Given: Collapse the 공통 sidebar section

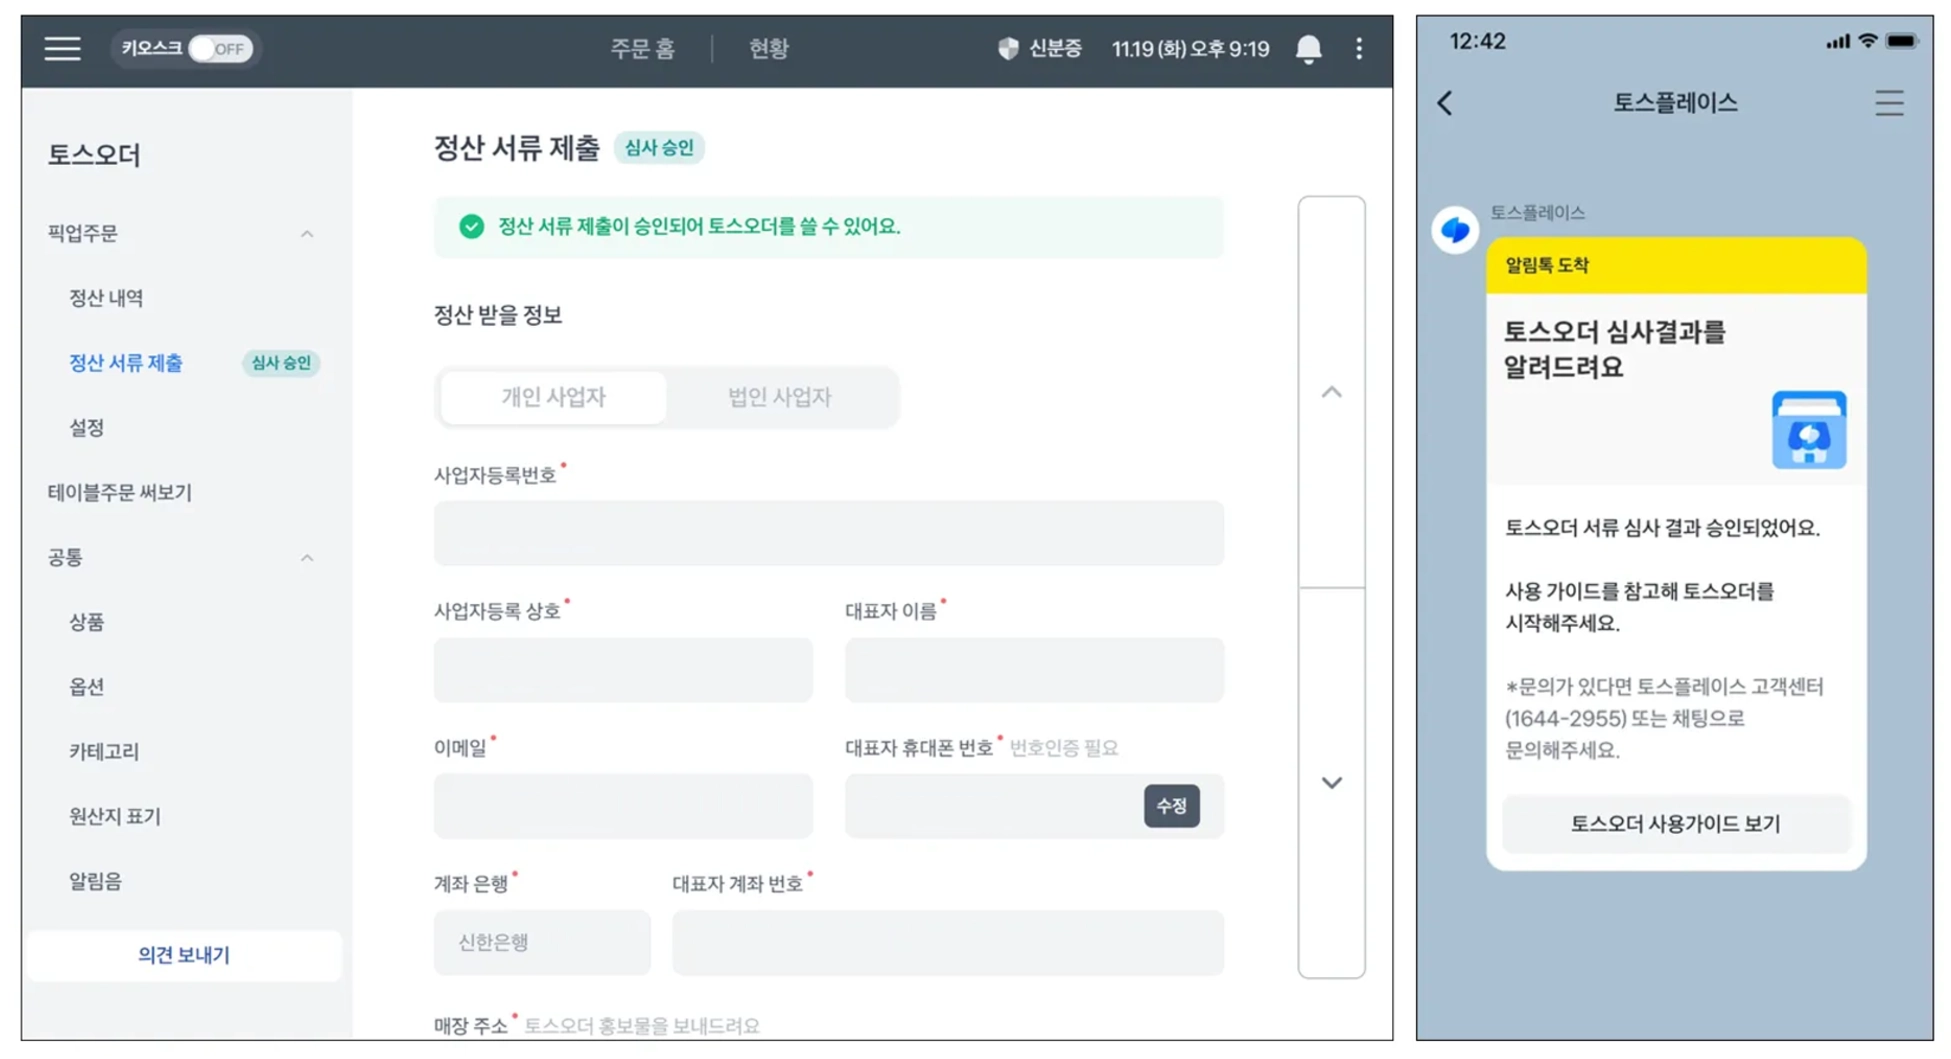Looking at the screenshot, I should click(x=307, y=558).
